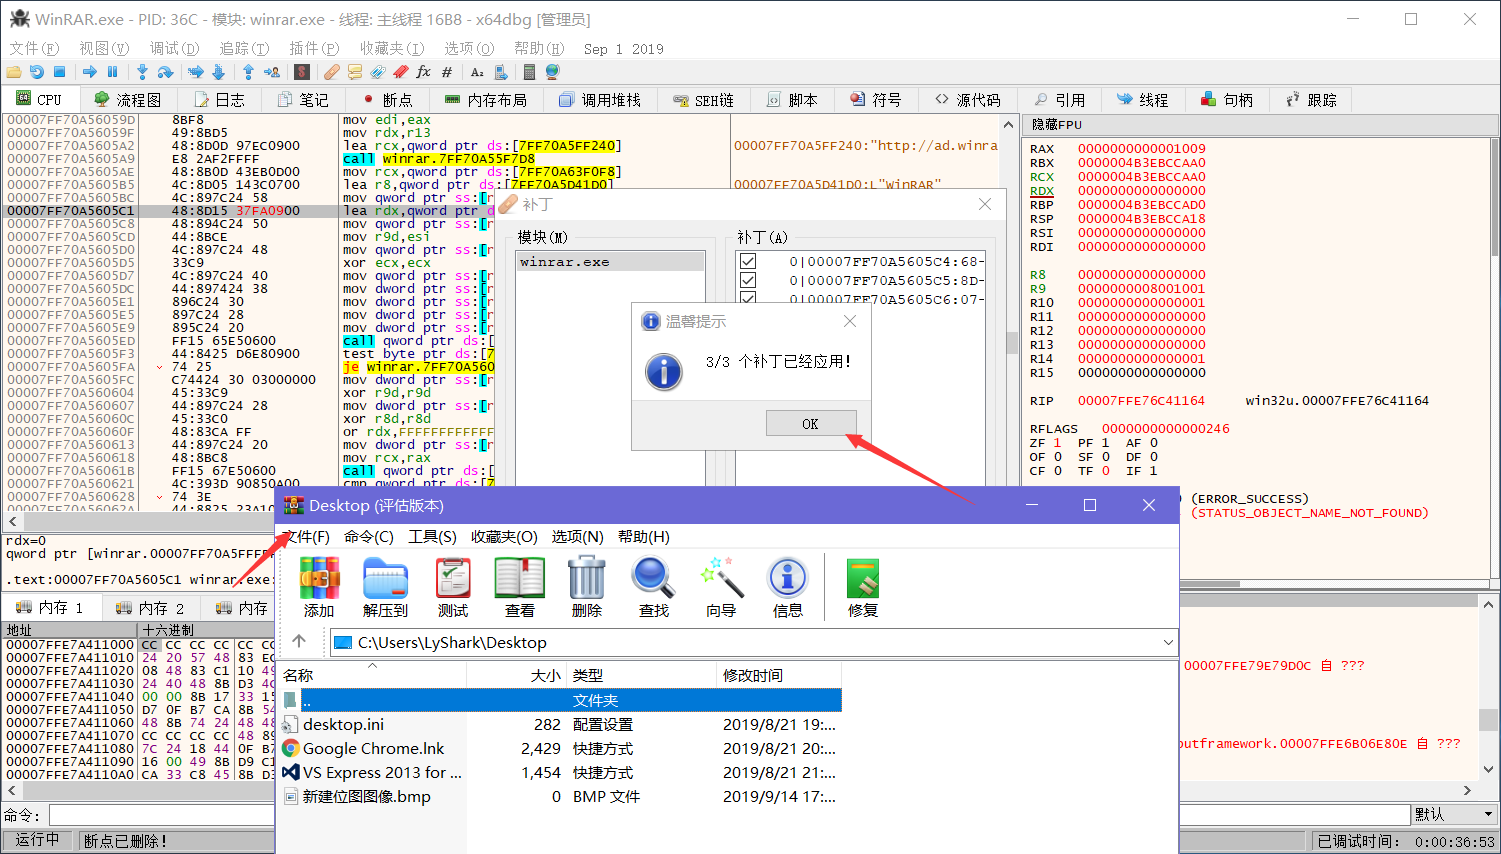Execute till return with up arrow icon

coord(248,72)
